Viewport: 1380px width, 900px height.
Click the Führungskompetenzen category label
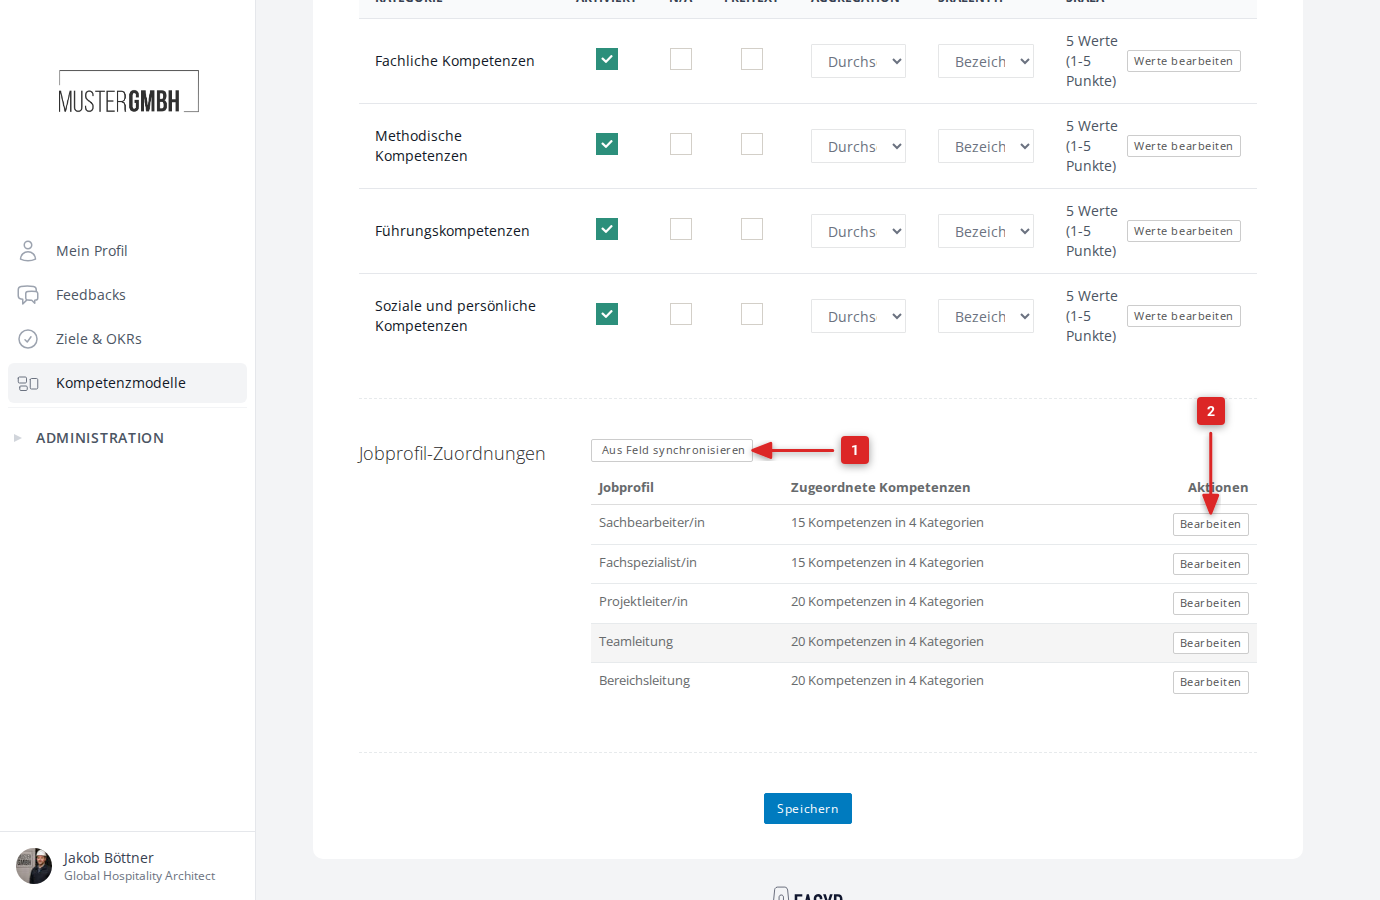pos(452,231)
